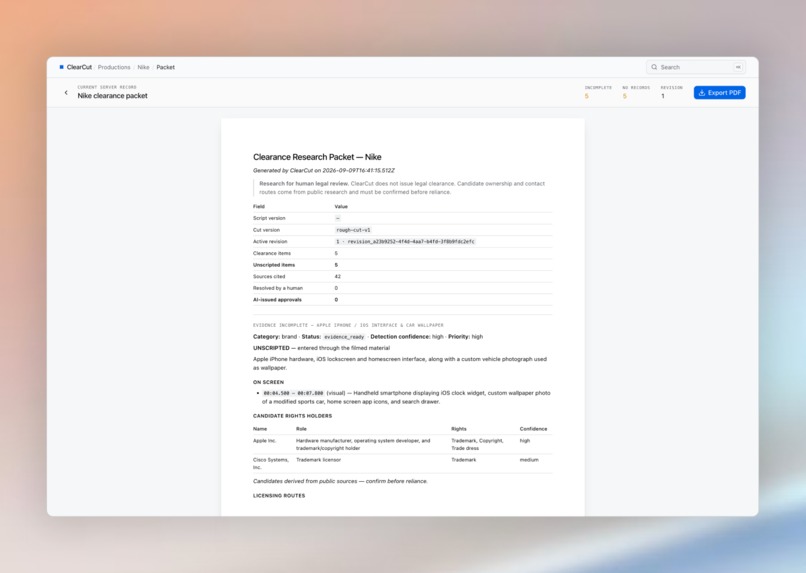Click the Licensing Routes heading
This screenshot has height=573, width=806.
[279, 495]
